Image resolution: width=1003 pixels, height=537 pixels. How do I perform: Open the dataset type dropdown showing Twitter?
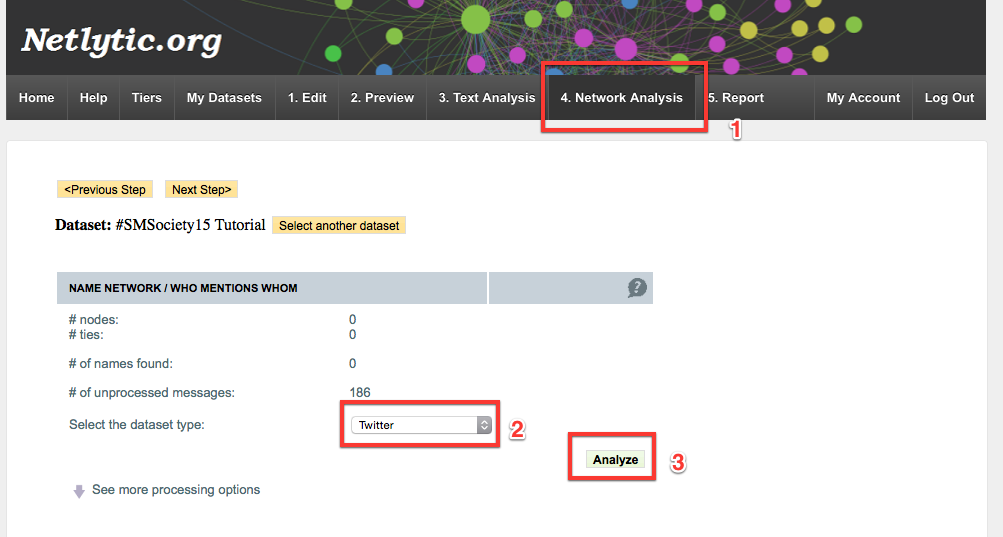[420, 425]
